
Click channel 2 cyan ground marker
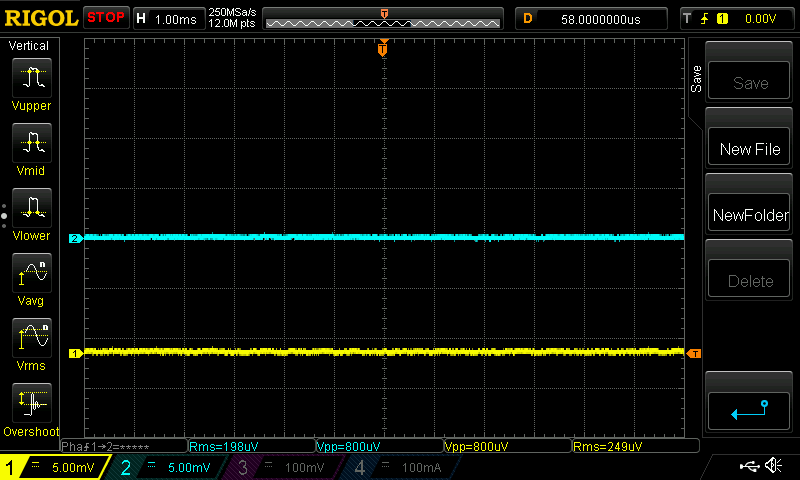[76, 238]
